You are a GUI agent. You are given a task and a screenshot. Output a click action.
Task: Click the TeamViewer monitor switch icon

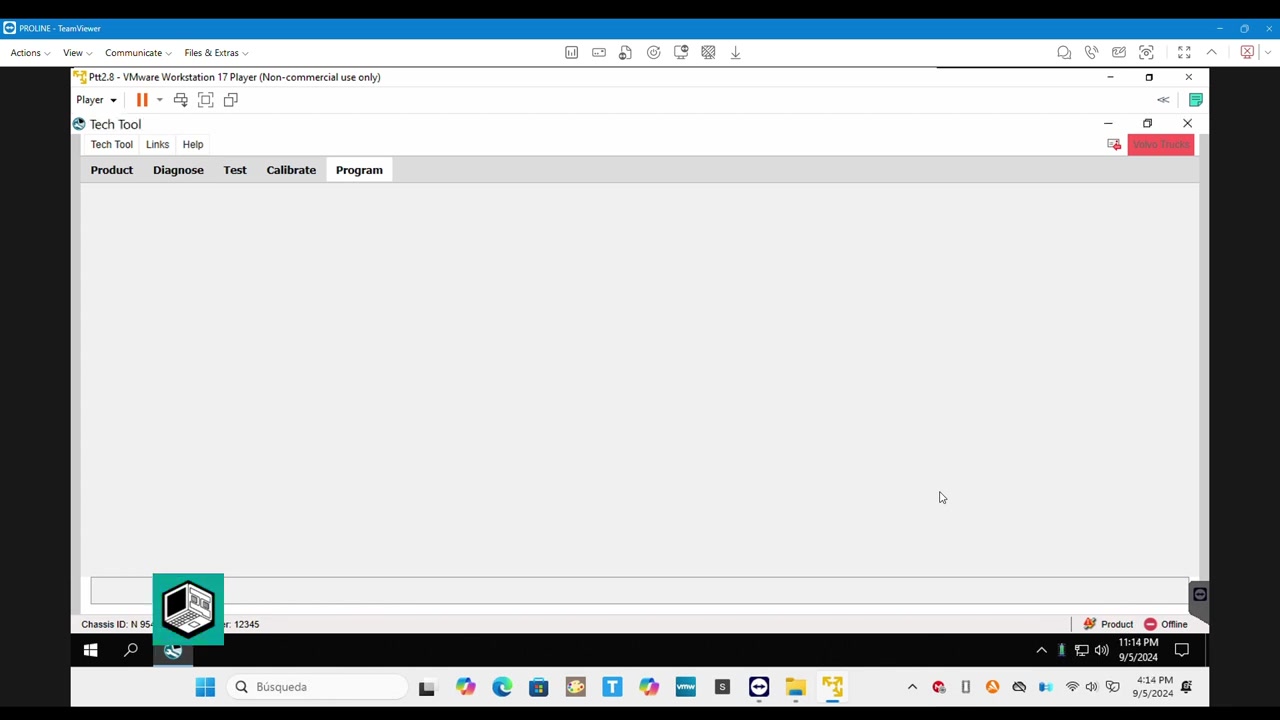point(681,53)
